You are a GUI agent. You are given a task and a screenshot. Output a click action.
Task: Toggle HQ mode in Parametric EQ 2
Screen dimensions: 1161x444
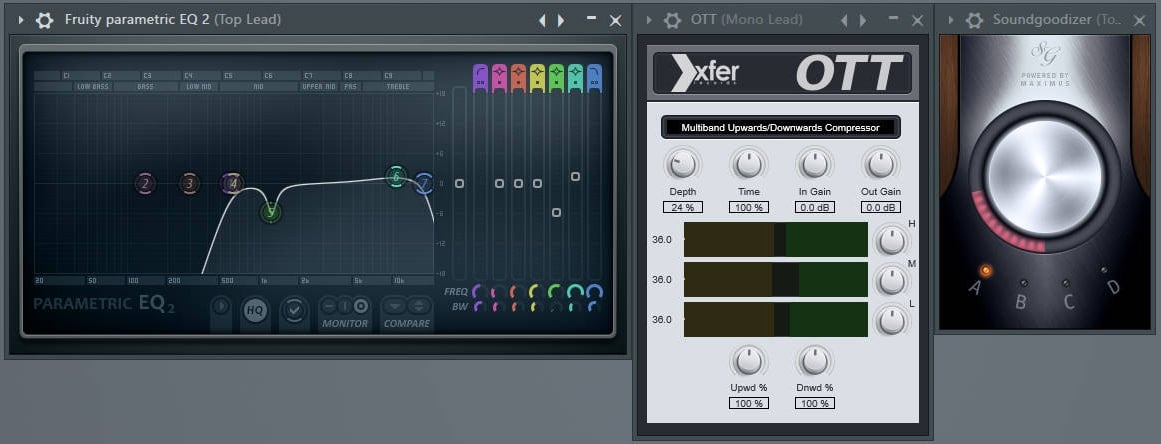click(255, 311)
